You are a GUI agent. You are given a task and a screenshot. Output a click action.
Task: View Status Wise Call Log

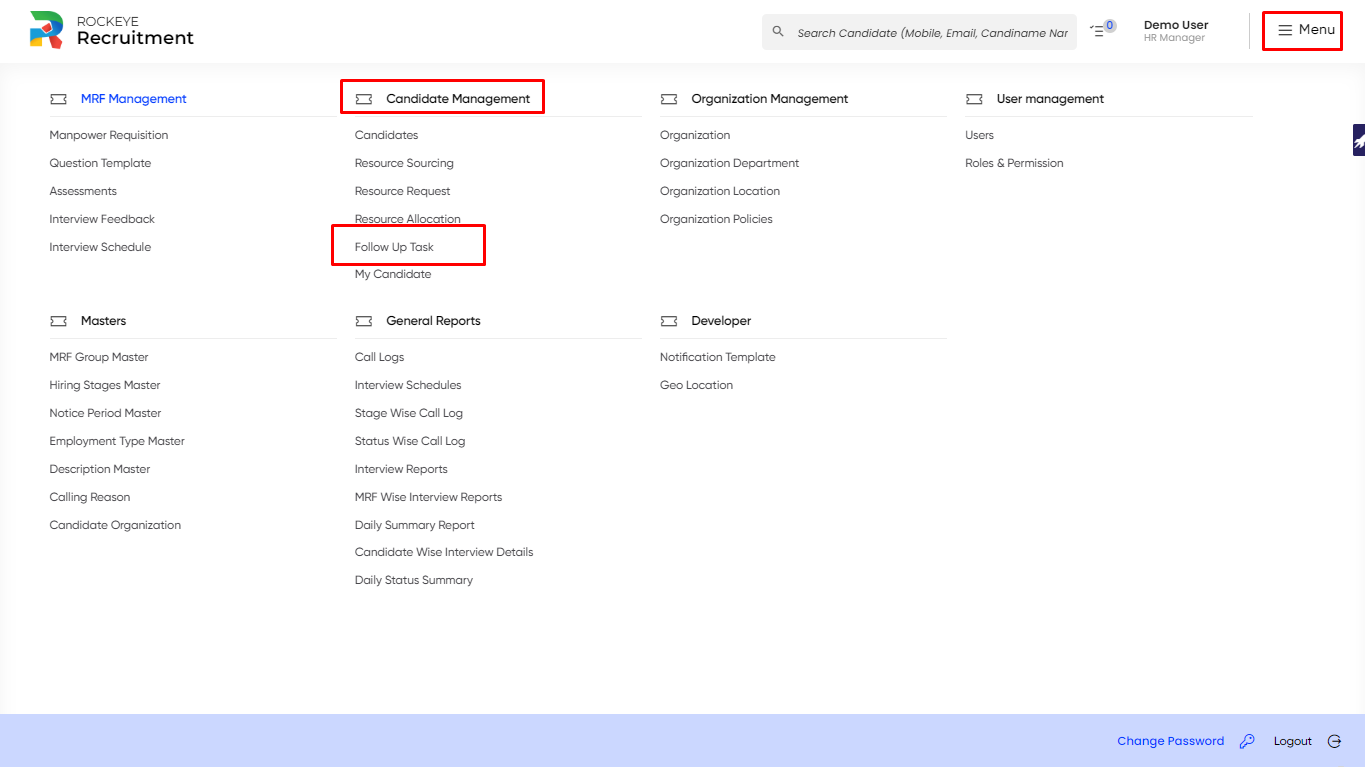click(x=410, y=441)
